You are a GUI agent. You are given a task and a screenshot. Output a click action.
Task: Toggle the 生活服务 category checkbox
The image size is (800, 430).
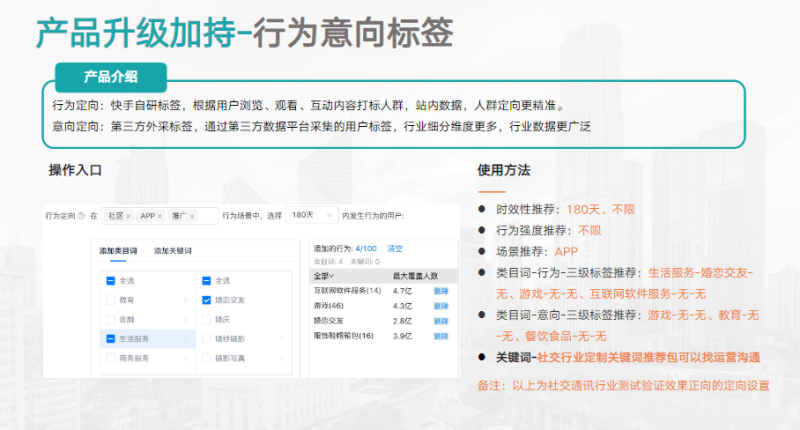[111, 339]
